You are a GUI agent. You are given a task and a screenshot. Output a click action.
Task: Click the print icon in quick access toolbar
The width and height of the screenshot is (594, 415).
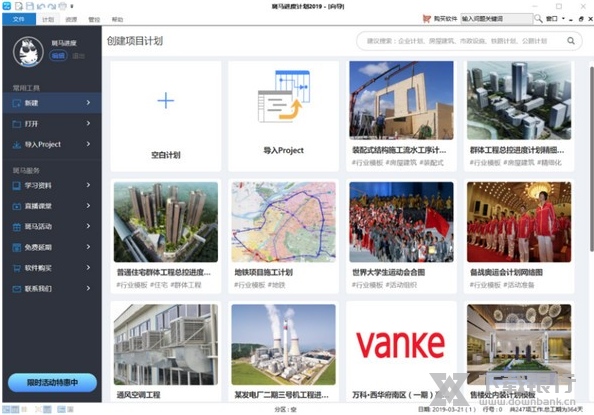pos(63,6)
